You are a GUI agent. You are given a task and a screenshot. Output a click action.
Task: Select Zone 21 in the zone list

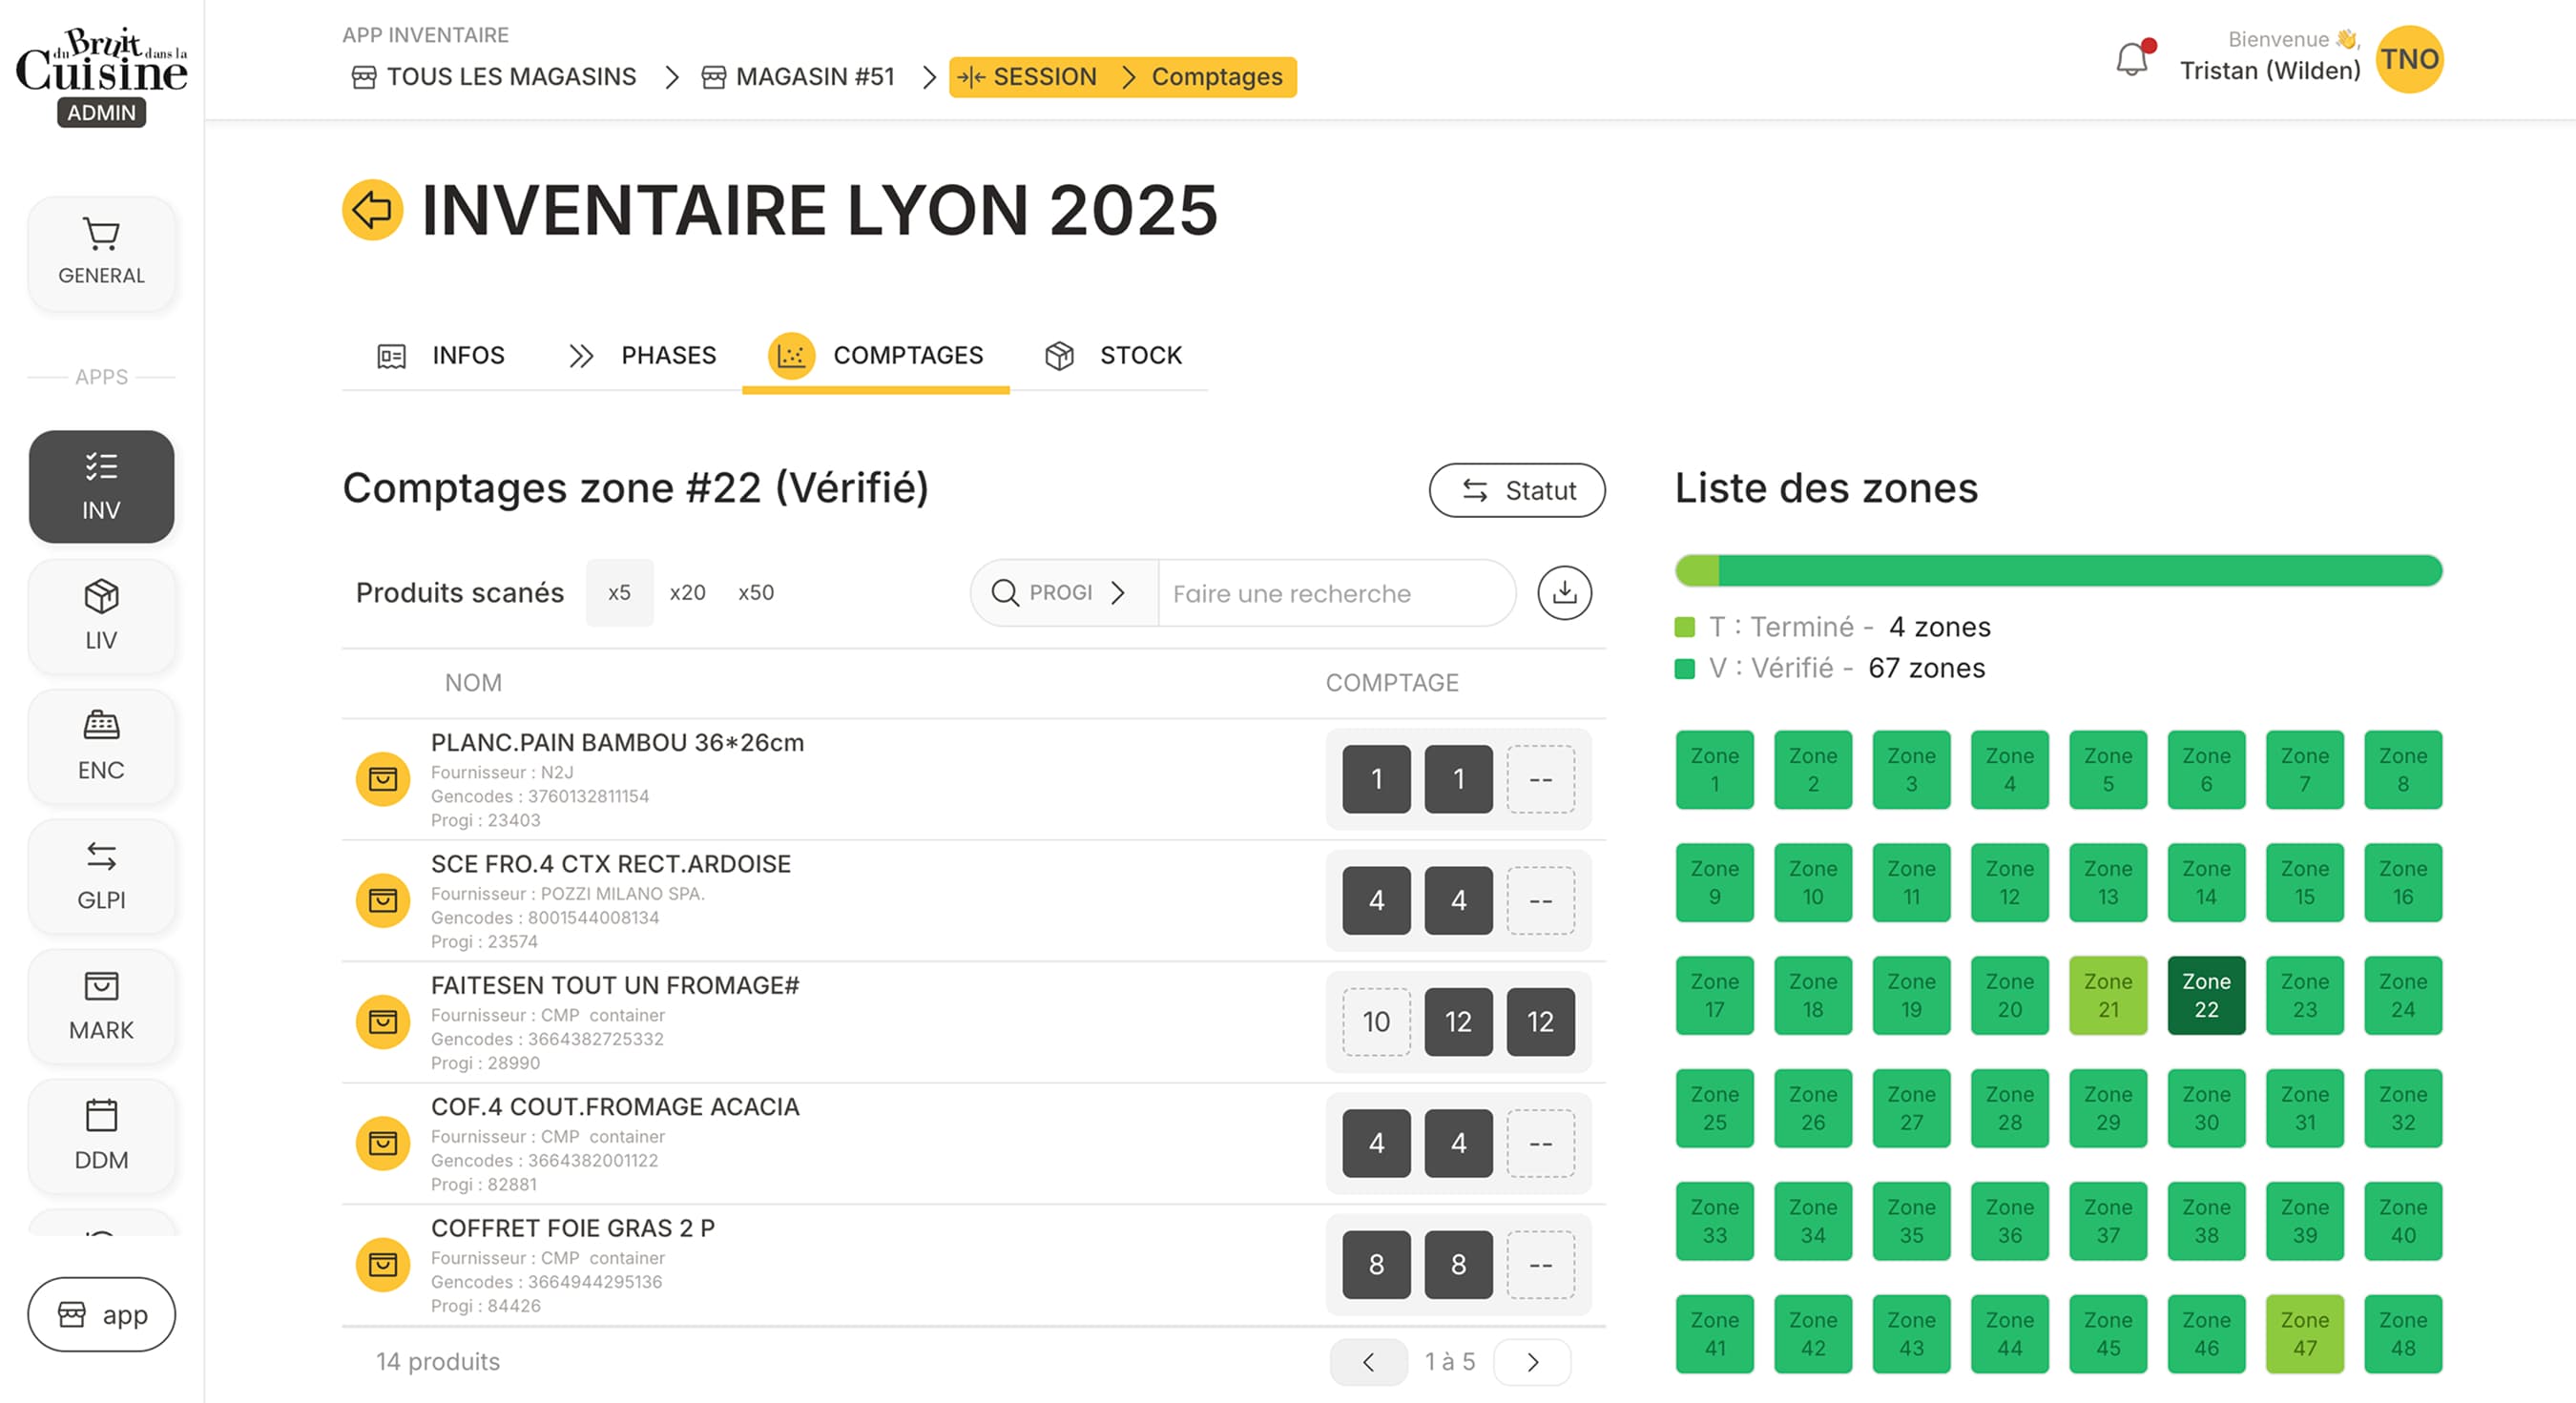2108,996
